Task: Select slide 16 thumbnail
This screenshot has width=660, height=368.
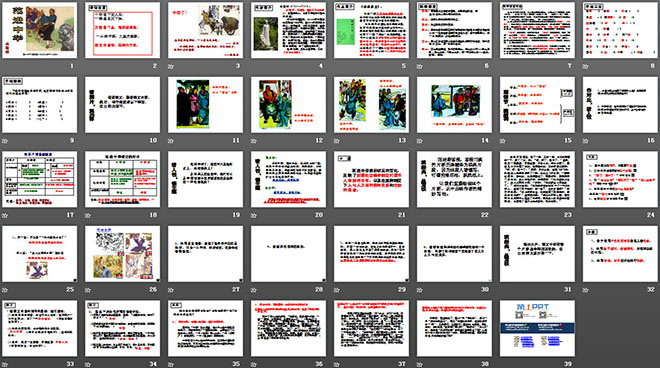Action: click(x=620, y=104)
